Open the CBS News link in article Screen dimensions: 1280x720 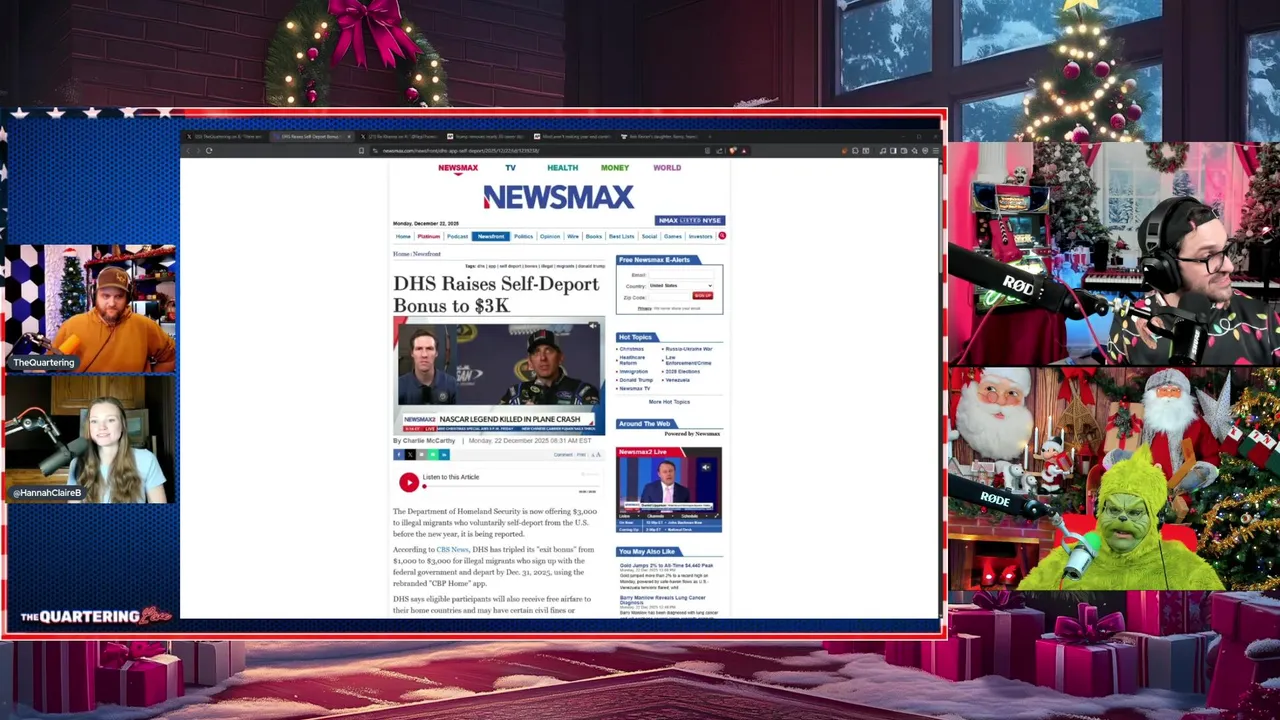[452, 550]
